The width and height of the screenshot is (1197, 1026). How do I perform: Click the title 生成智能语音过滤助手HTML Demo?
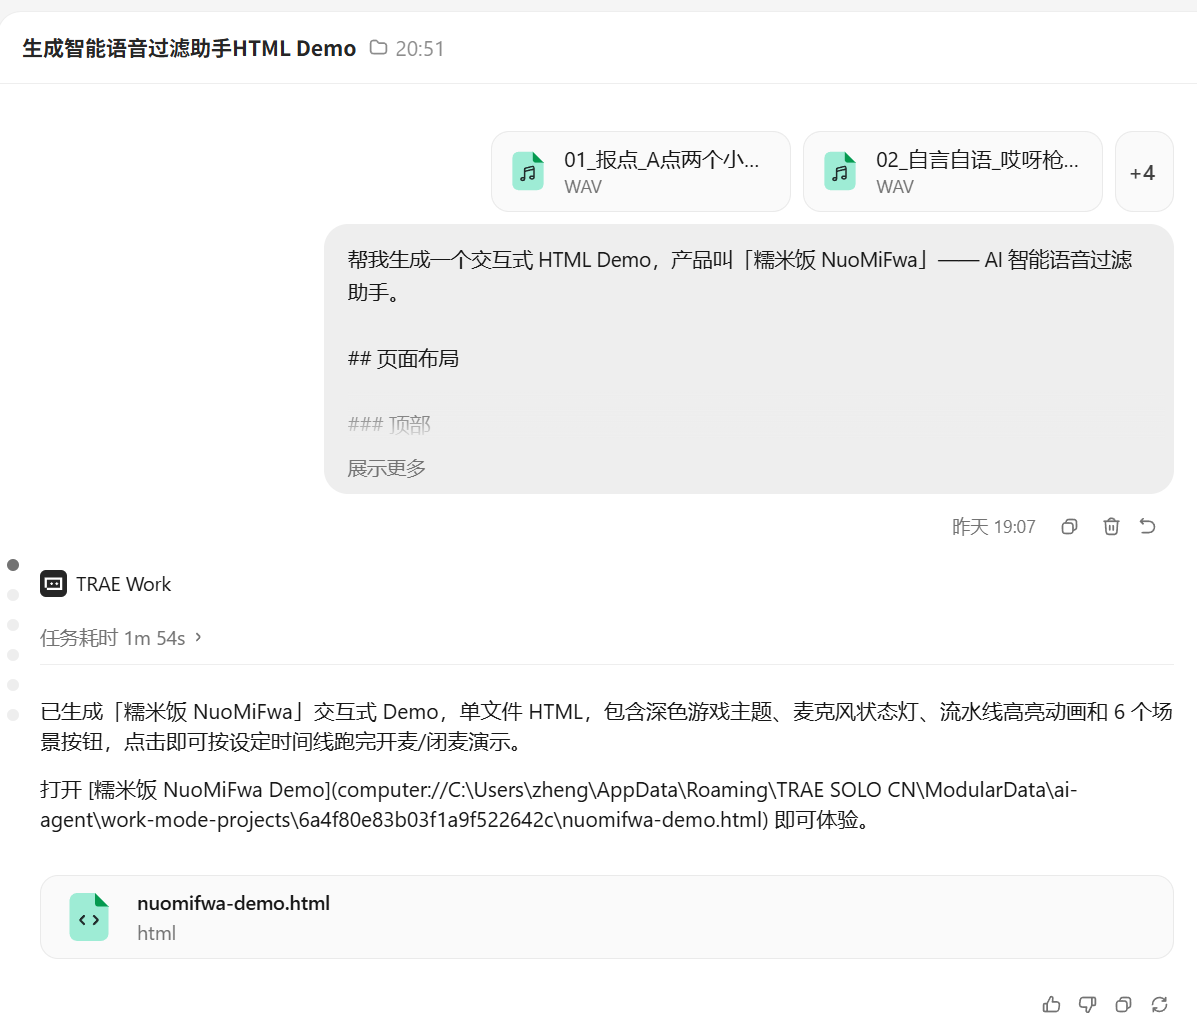pyautogui.click(x=189, y=48)
